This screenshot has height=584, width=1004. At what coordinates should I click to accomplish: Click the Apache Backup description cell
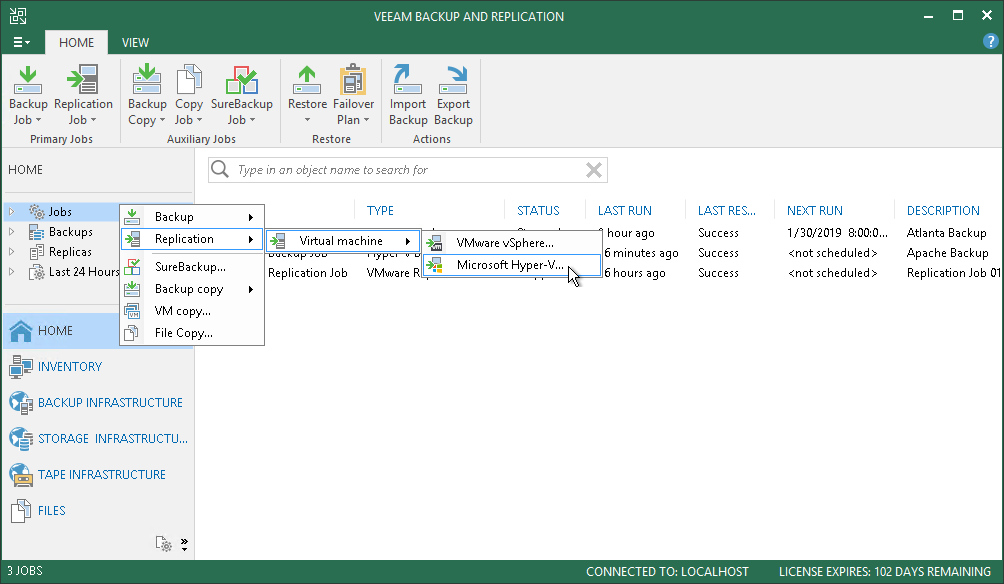pyautogui.click(x=948, y=253)
